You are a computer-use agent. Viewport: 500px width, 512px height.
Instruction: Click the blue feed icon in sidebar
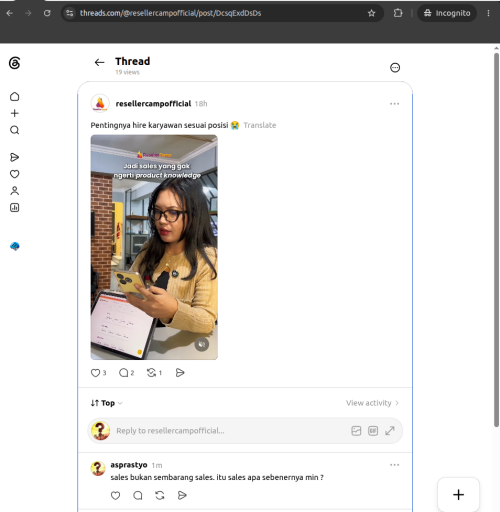15,246
